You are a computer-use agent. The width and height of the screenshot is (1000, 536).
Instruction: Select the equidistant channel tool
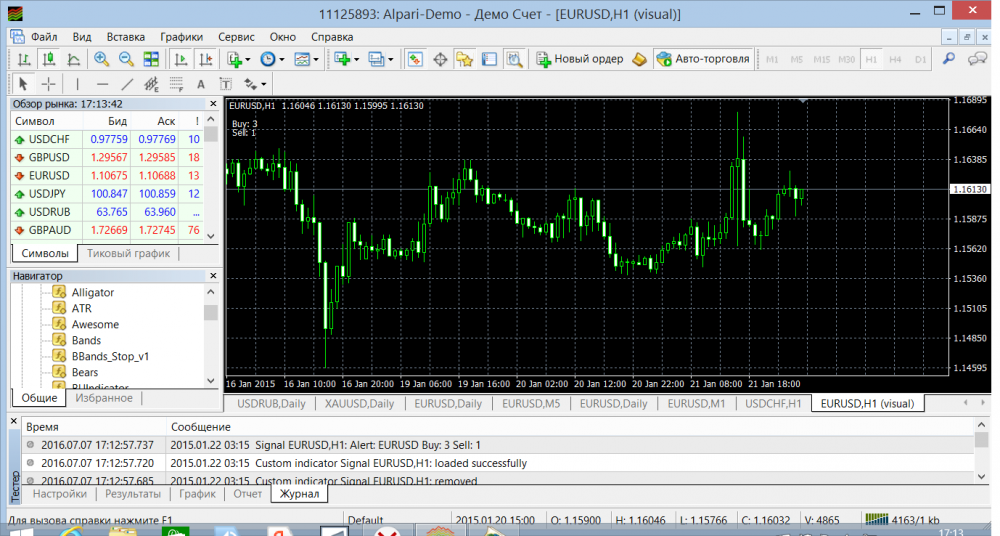click(151, 84)
